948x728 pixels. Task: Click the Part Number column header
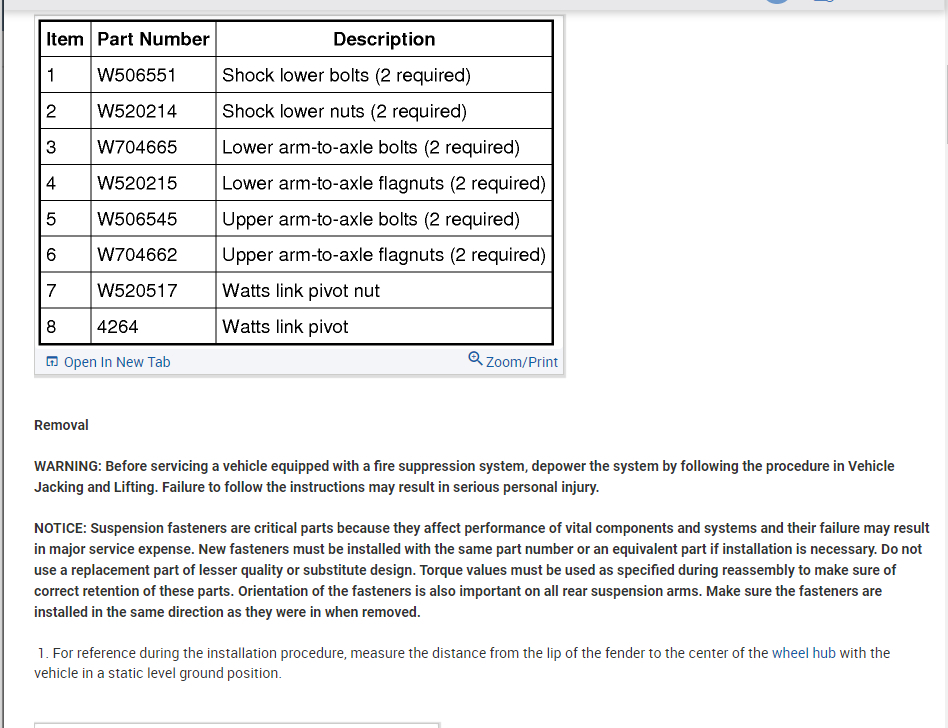coord(153,39)
